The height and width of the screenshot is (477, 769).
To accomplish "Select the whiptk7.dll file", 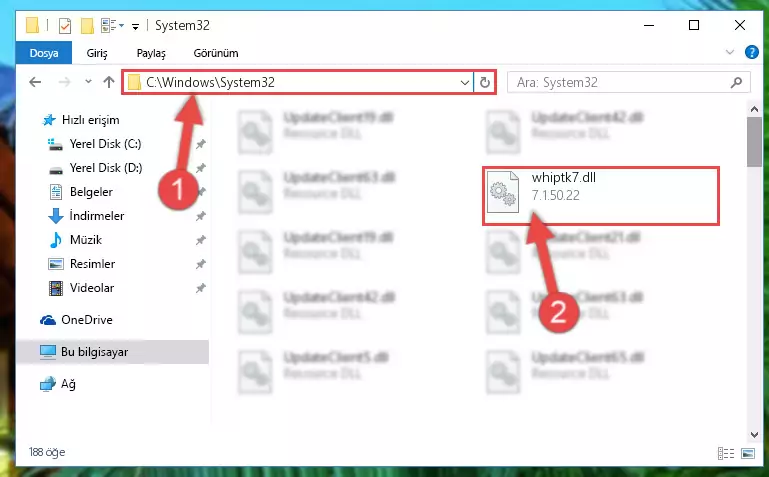I will [x=601, y=196].
